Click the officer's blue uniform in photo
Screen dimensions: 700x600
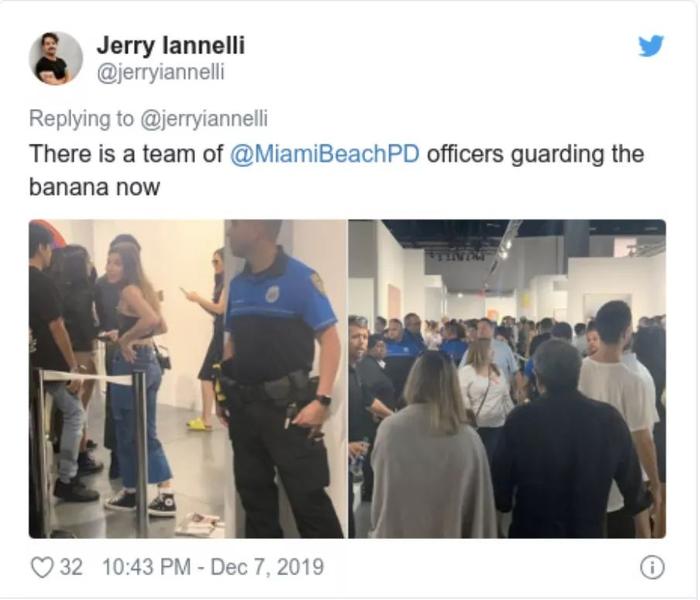tap(280, 308)
